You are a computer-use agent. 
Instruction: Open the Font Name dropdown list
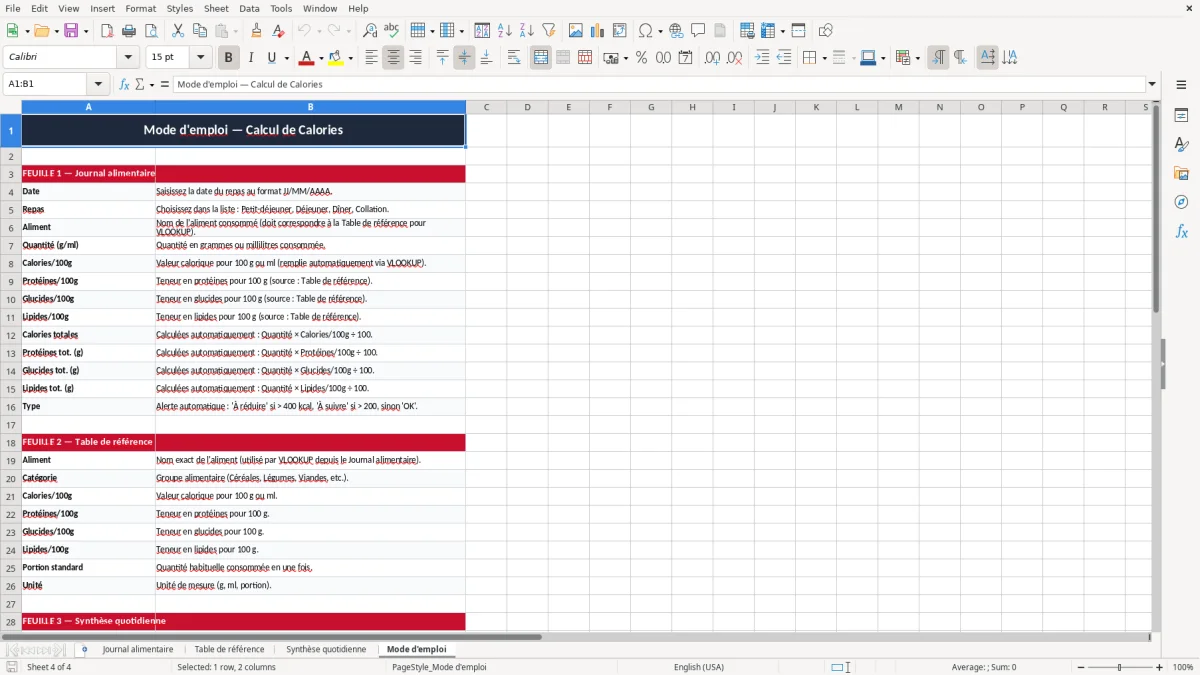[127, 58]
